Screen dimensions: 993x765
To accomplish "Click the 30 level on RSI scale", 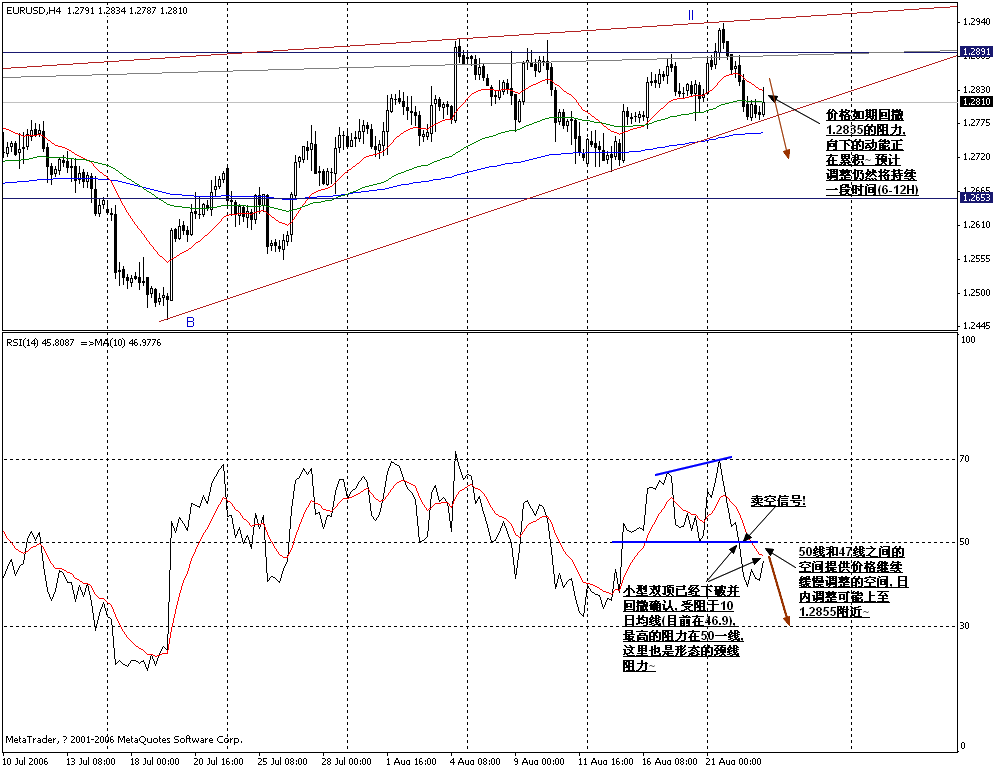I will (x=965, y=626).
